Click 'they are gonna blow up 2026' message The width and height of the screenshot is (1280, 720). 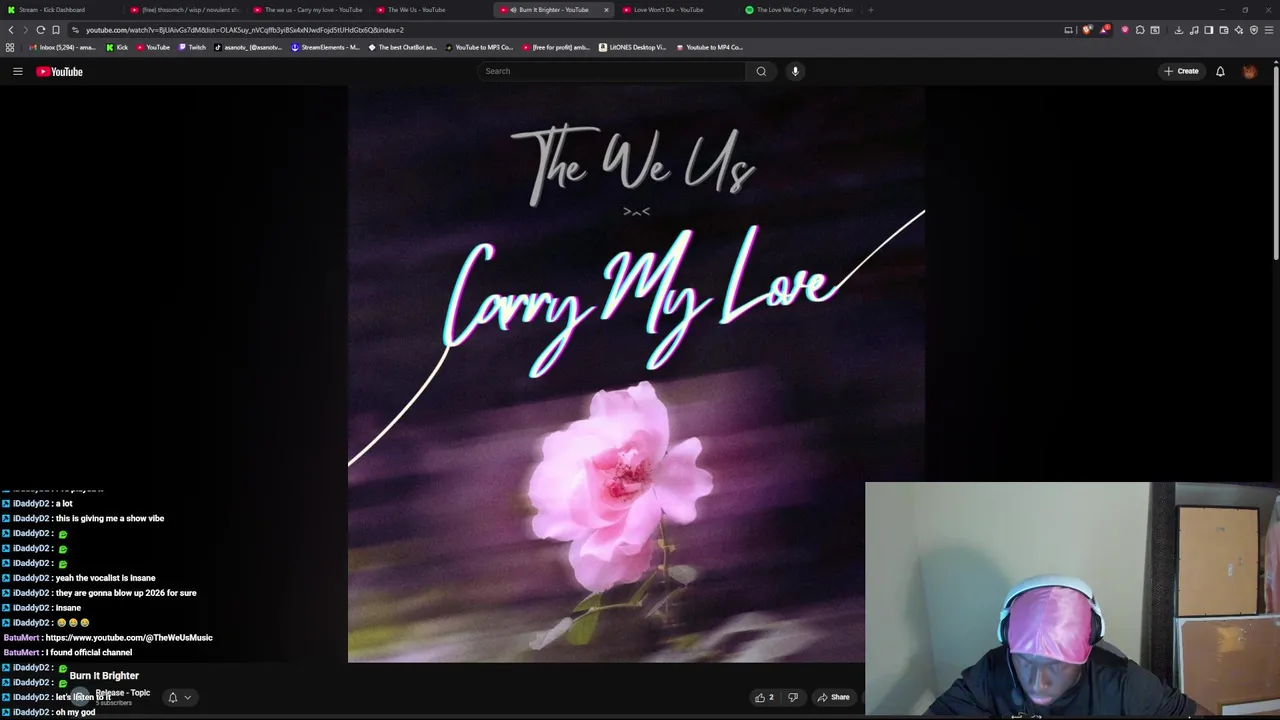(x=126, y=593)
